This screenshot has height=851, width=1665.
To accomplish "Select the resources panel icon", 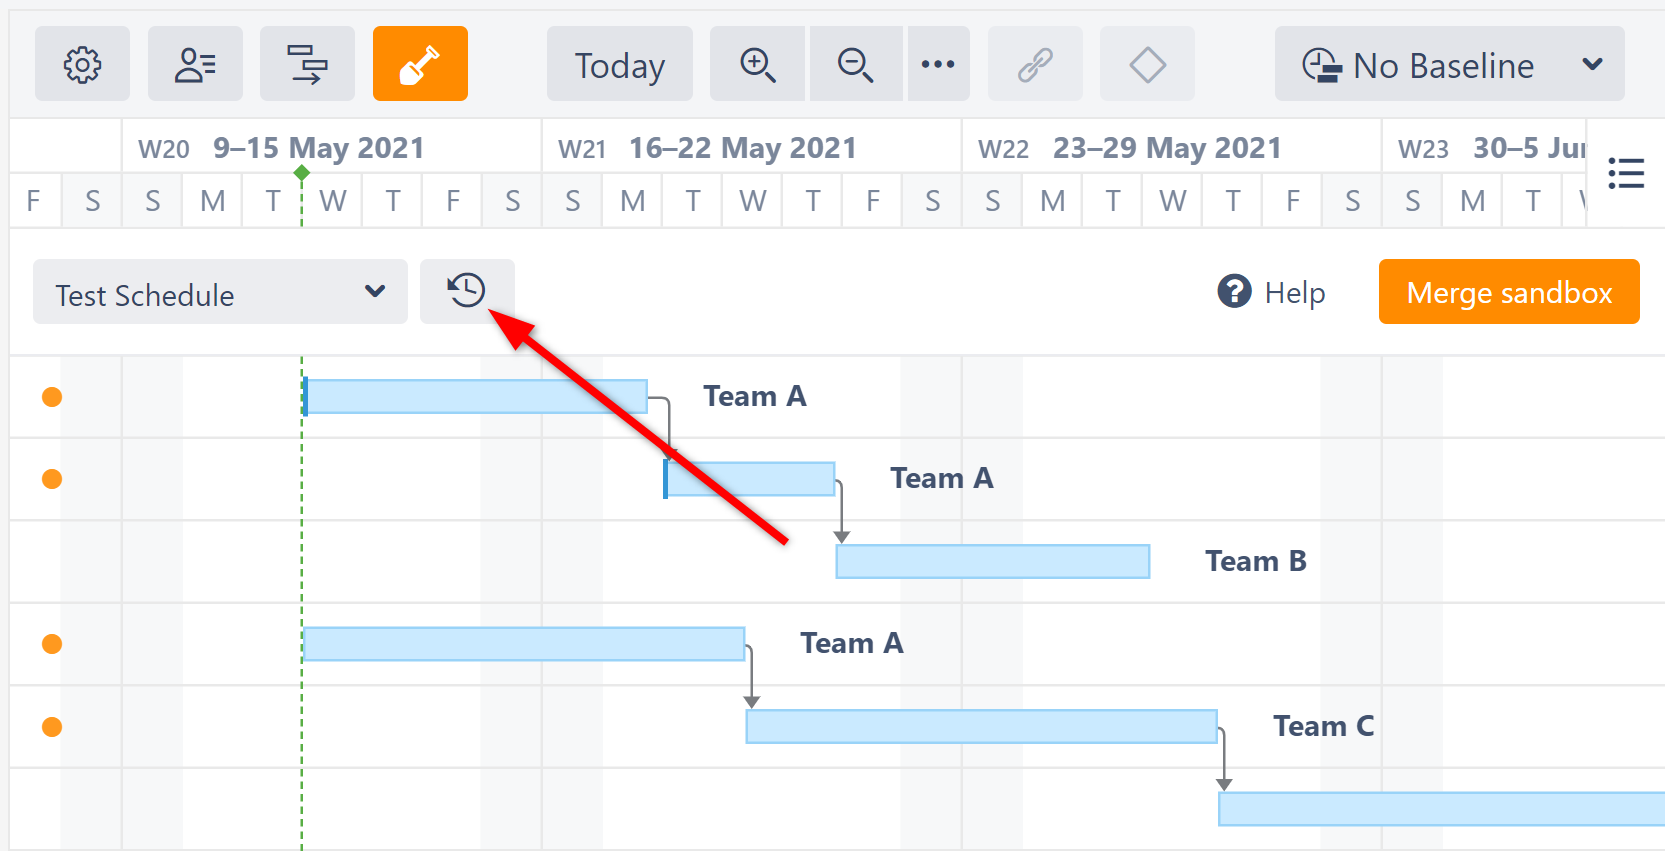I will (x=195, y=64).
